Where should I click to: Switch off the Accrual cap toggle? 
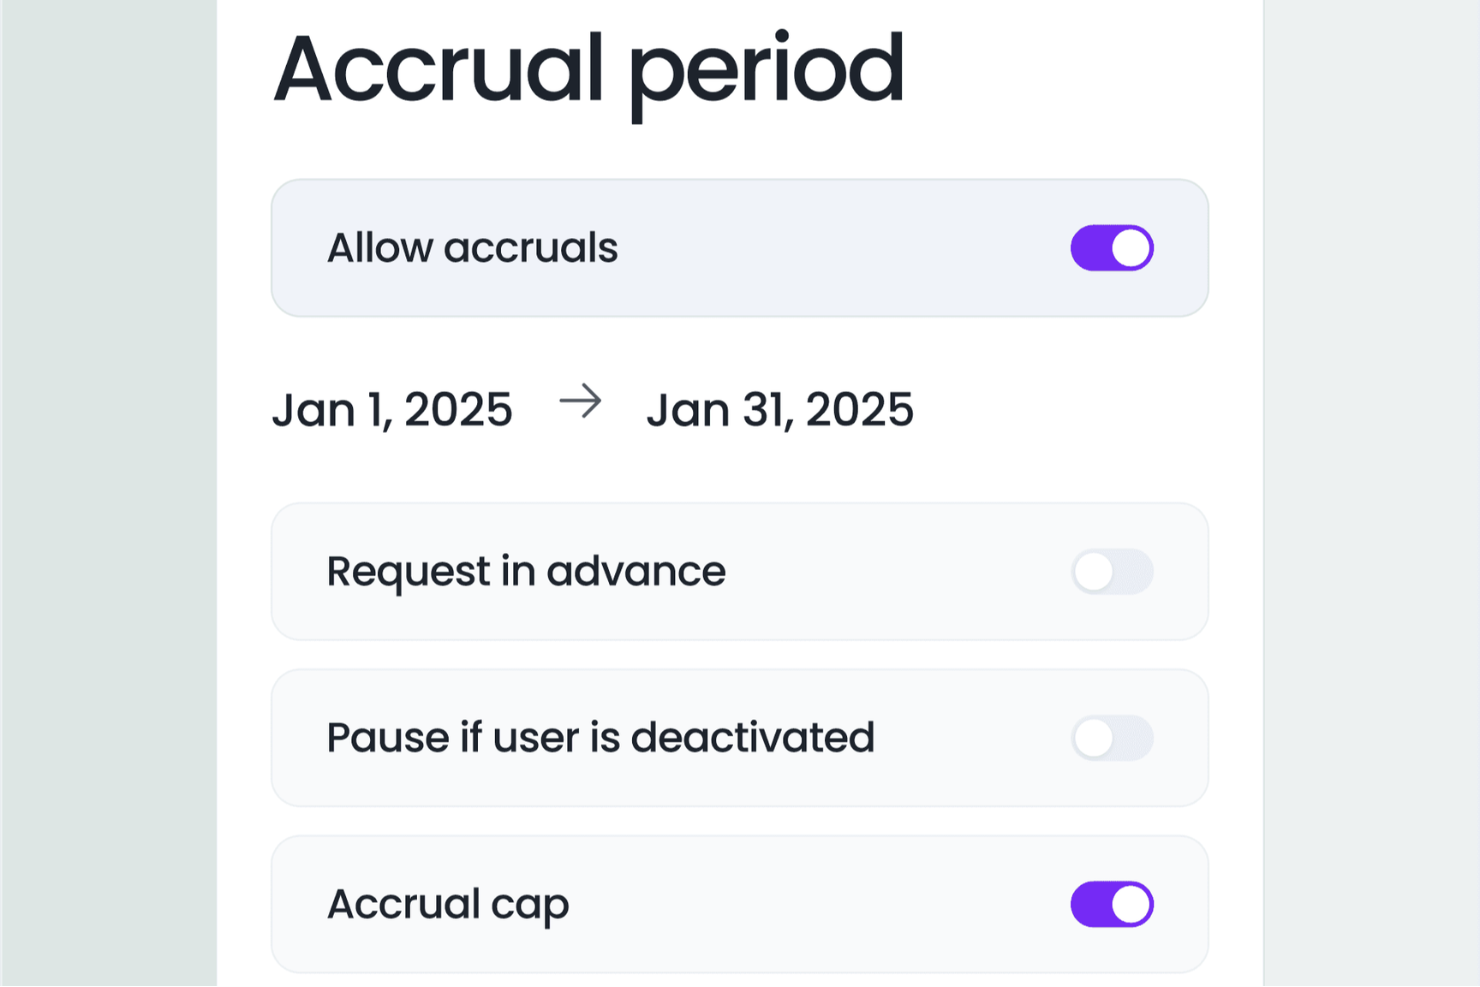(1111, 904)
